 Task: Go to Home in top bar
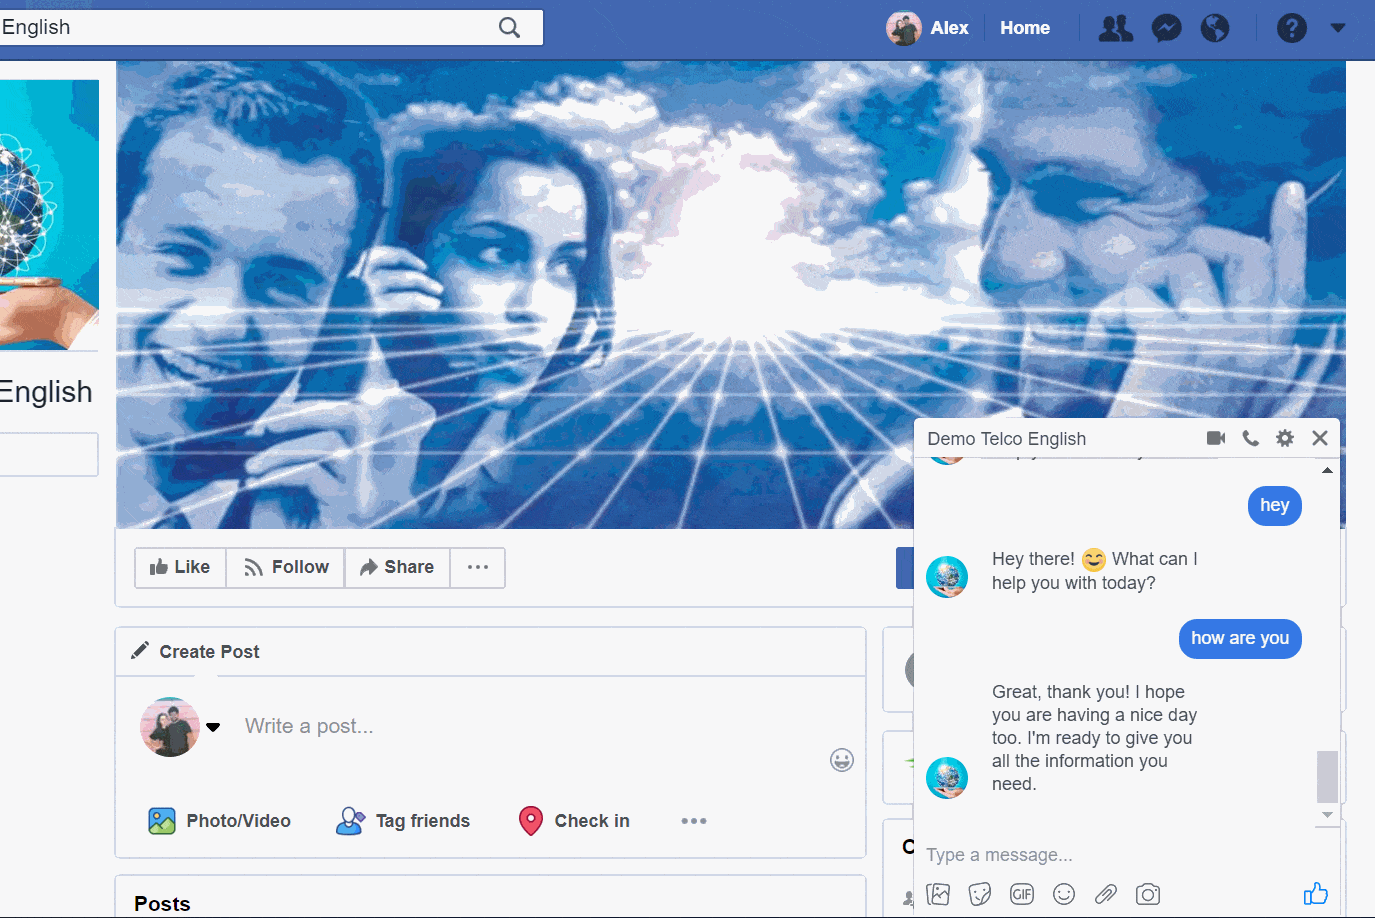(x=1025, y=28)
